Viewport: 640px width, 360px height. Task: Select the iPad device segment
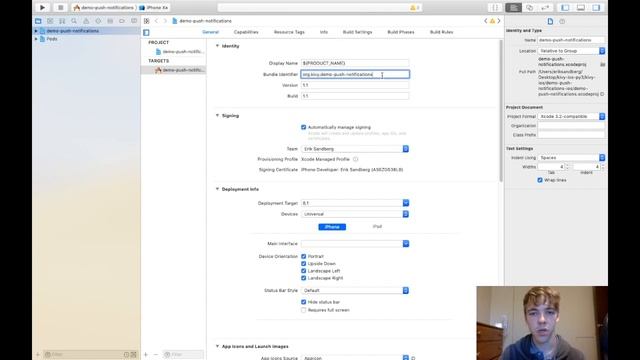377,227
